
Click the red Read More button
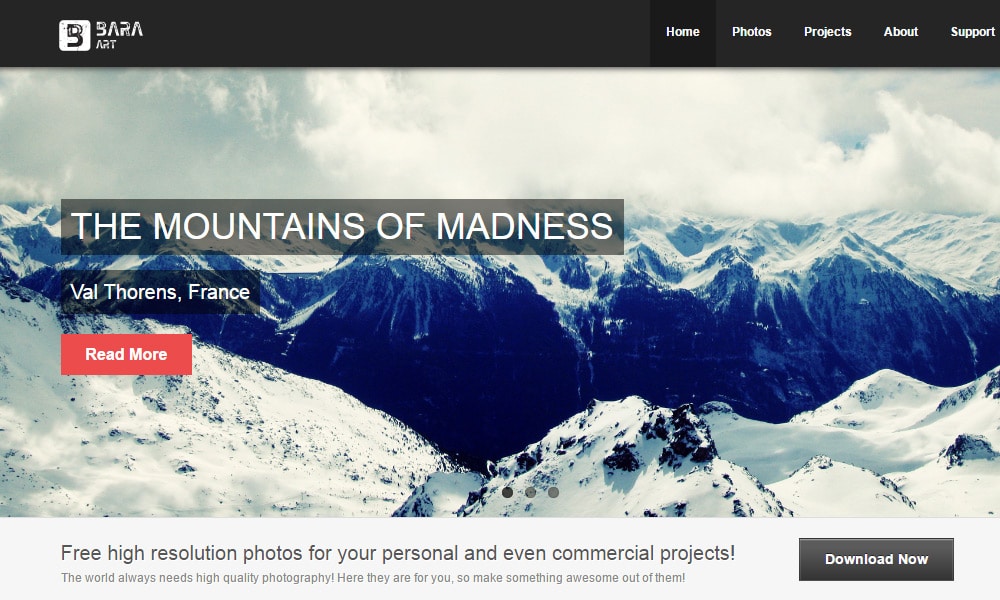126,355
